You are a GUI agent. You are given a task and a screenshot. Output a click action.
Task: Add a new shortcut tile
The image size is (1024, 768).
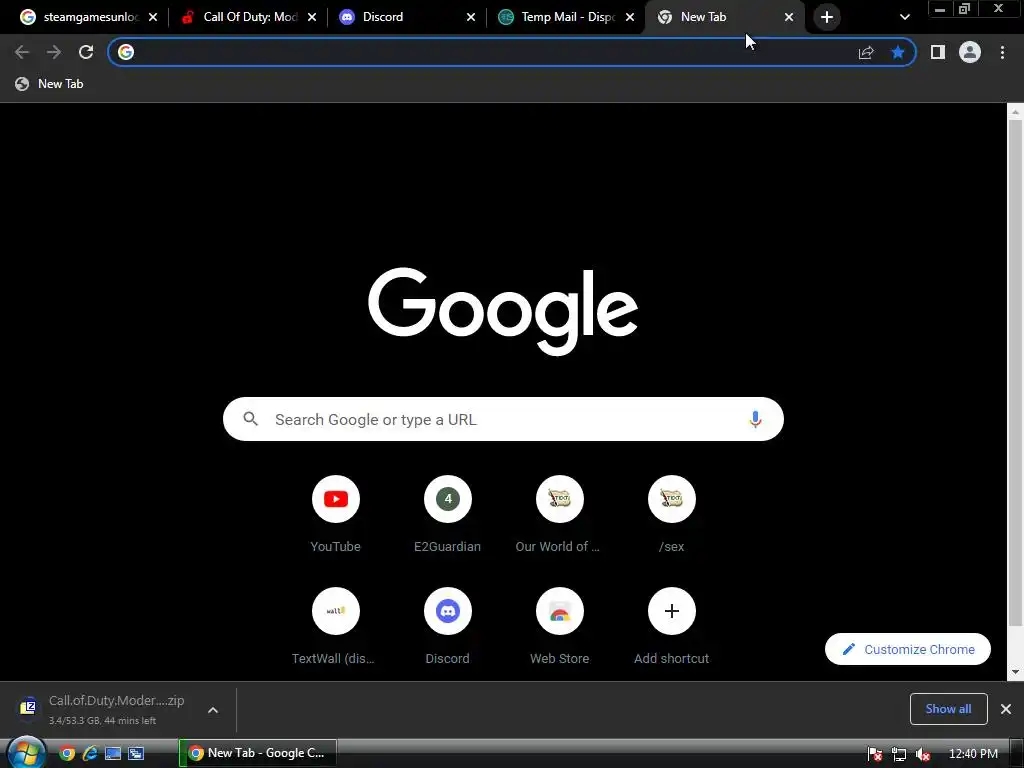tap(671, 626)
